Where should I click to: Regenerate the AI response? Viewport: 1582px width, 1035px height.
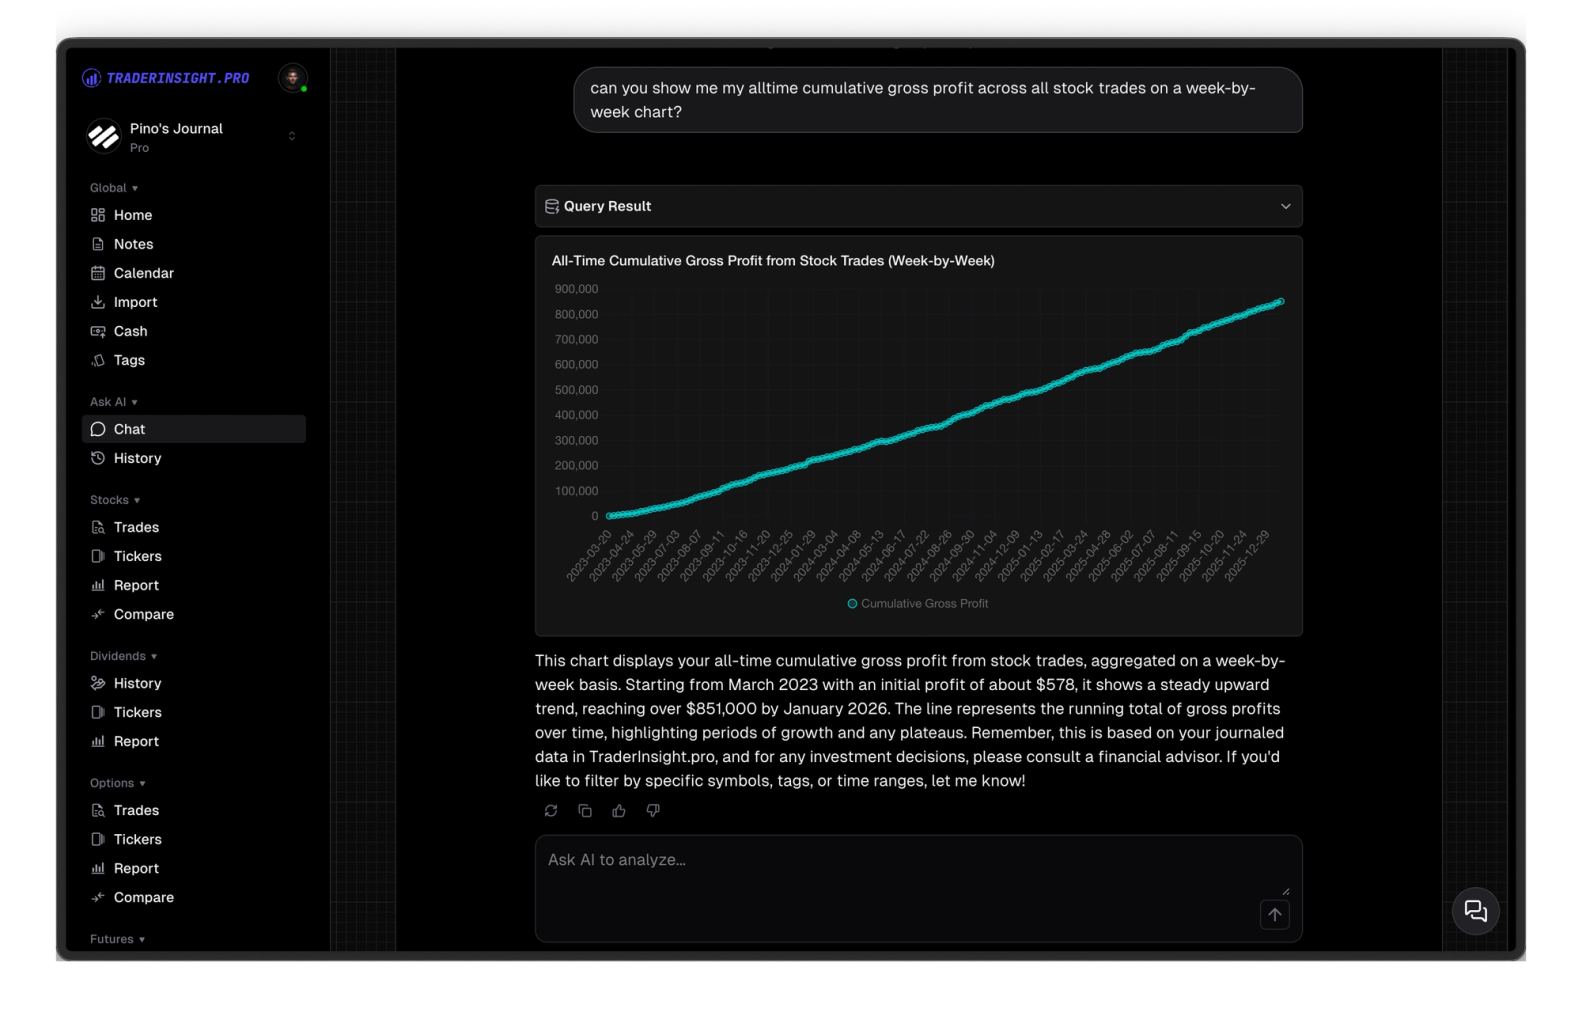551,811
